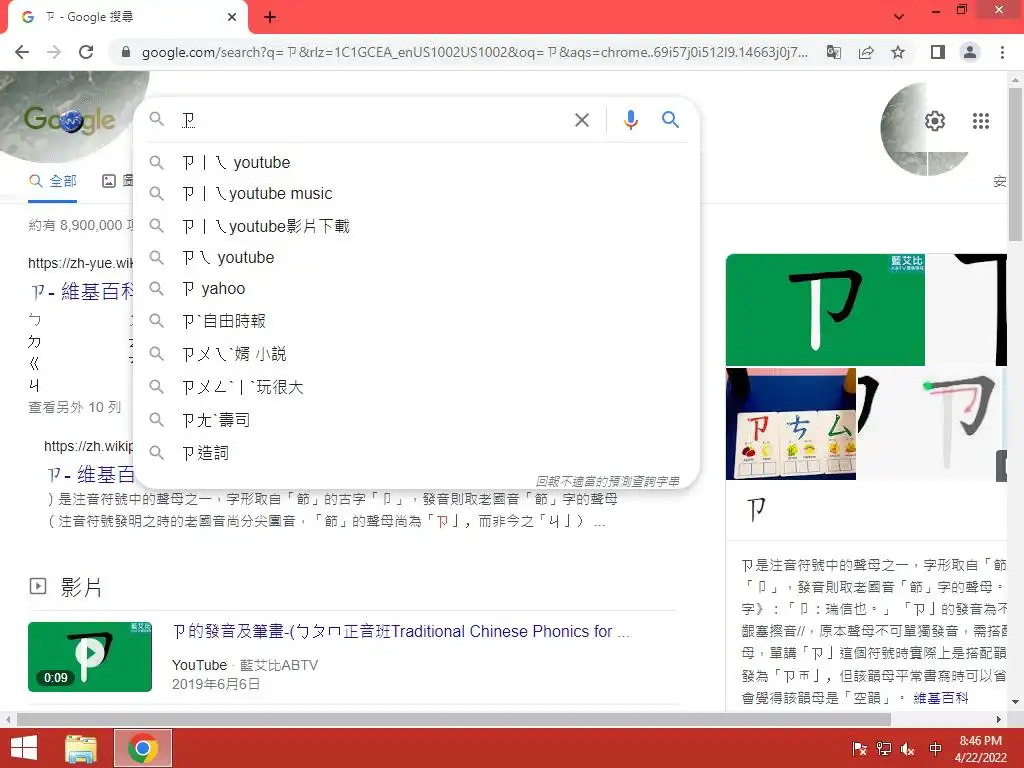
Task: Select the 玩很大 suggestion
Action: [416, 387]
